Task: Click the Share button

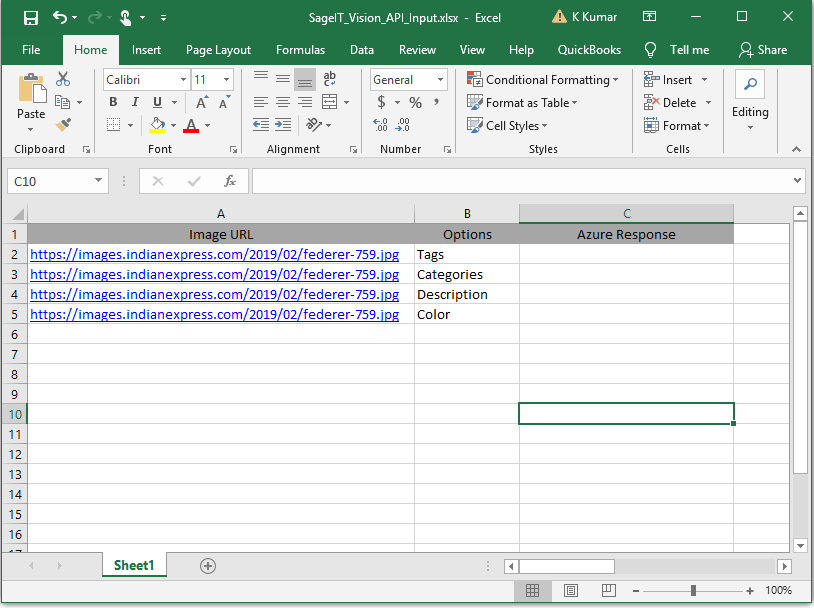Action: (763, 50)
